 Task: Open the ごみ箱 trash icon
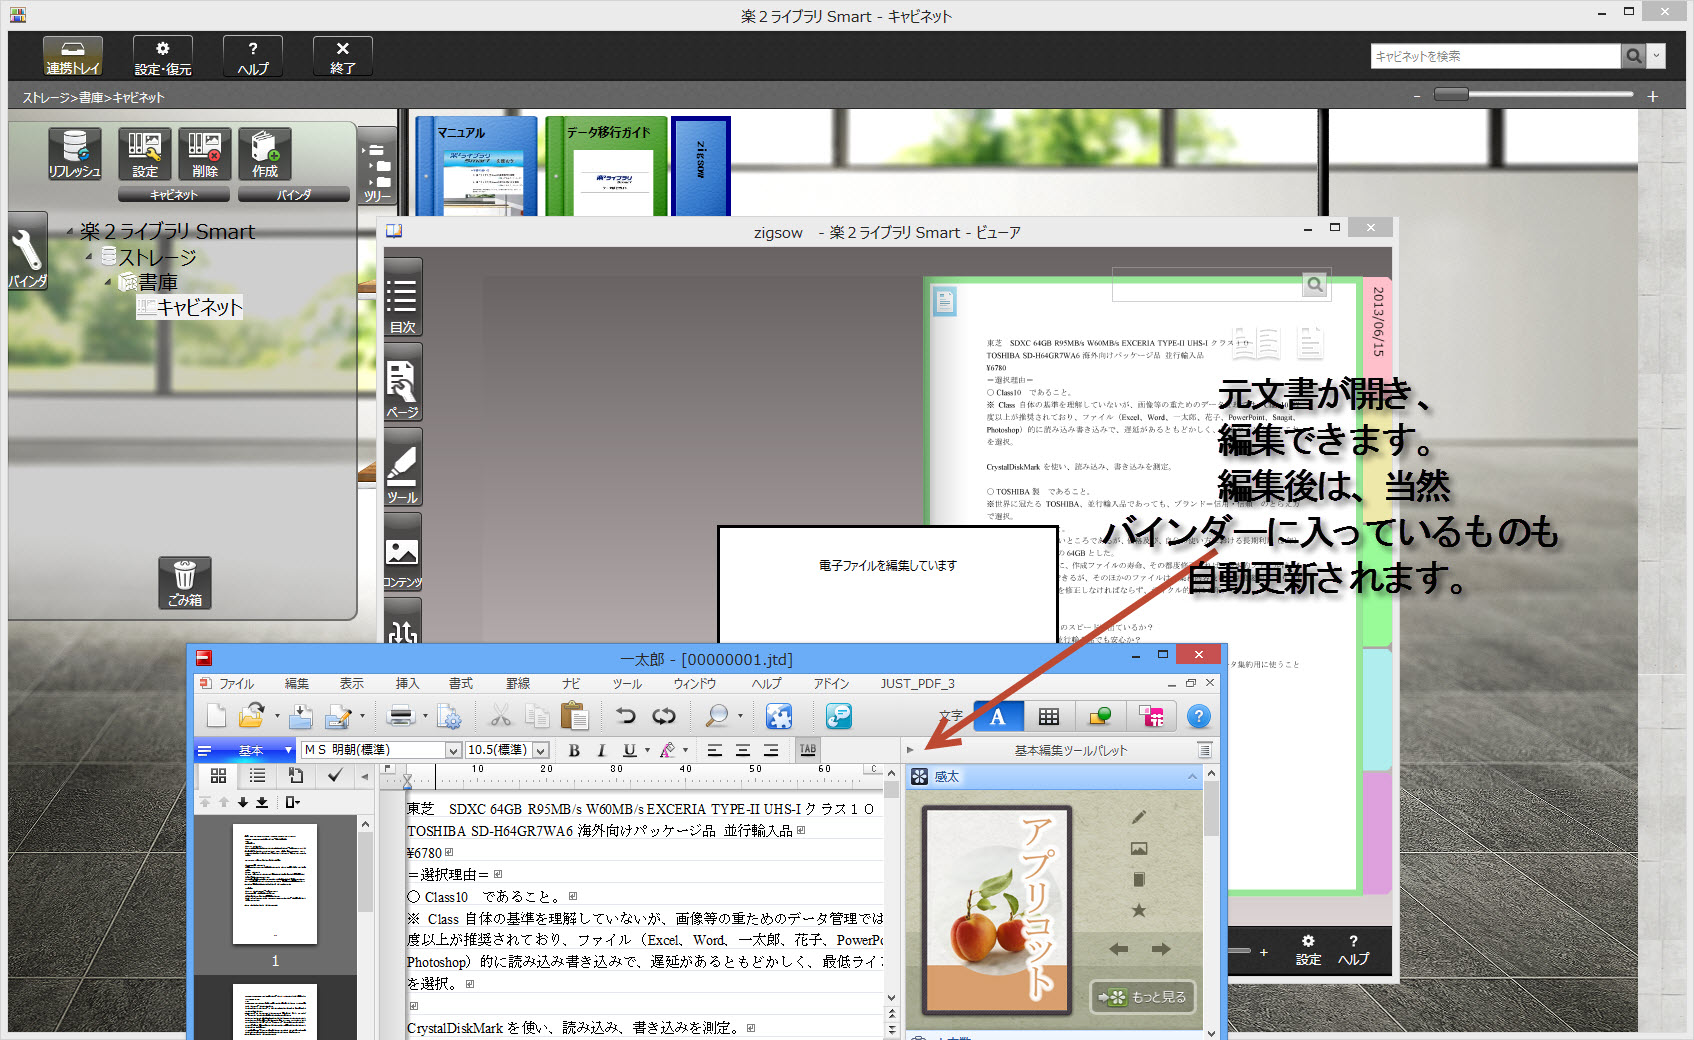(x=185, y=582)
